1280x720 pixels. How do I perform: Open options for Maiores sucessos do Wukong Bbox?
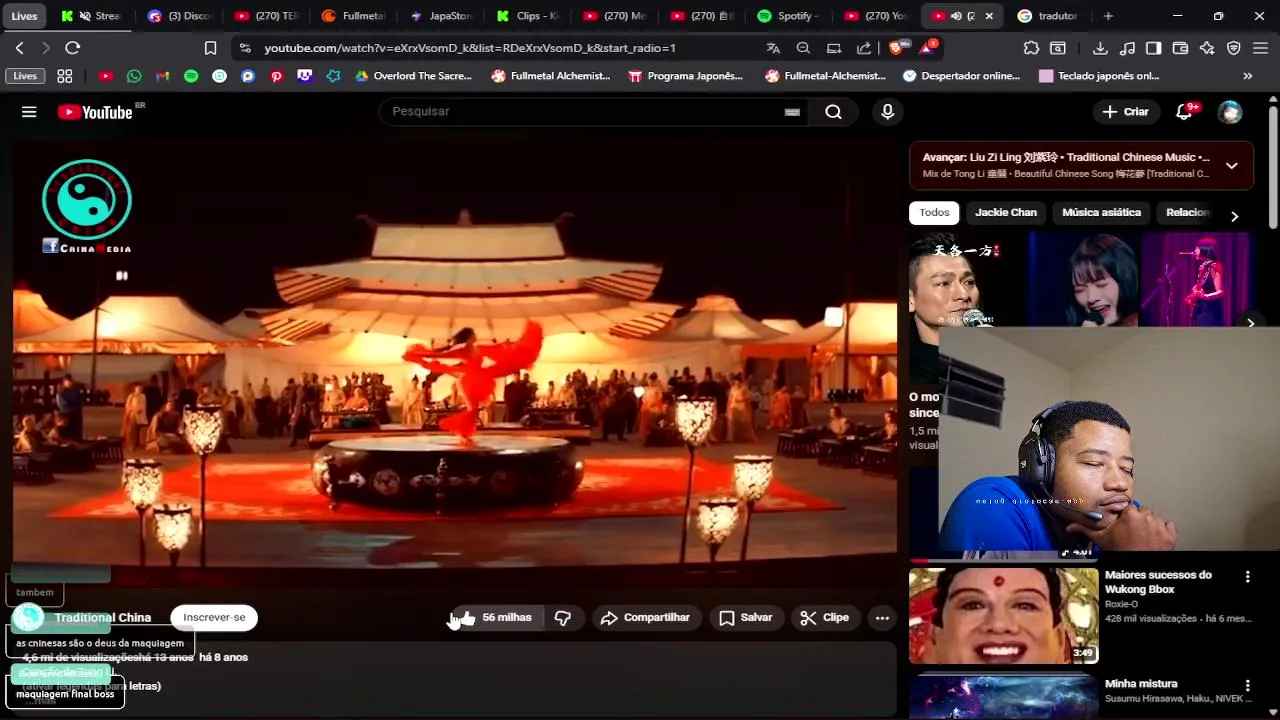(x=1247, y=577)
